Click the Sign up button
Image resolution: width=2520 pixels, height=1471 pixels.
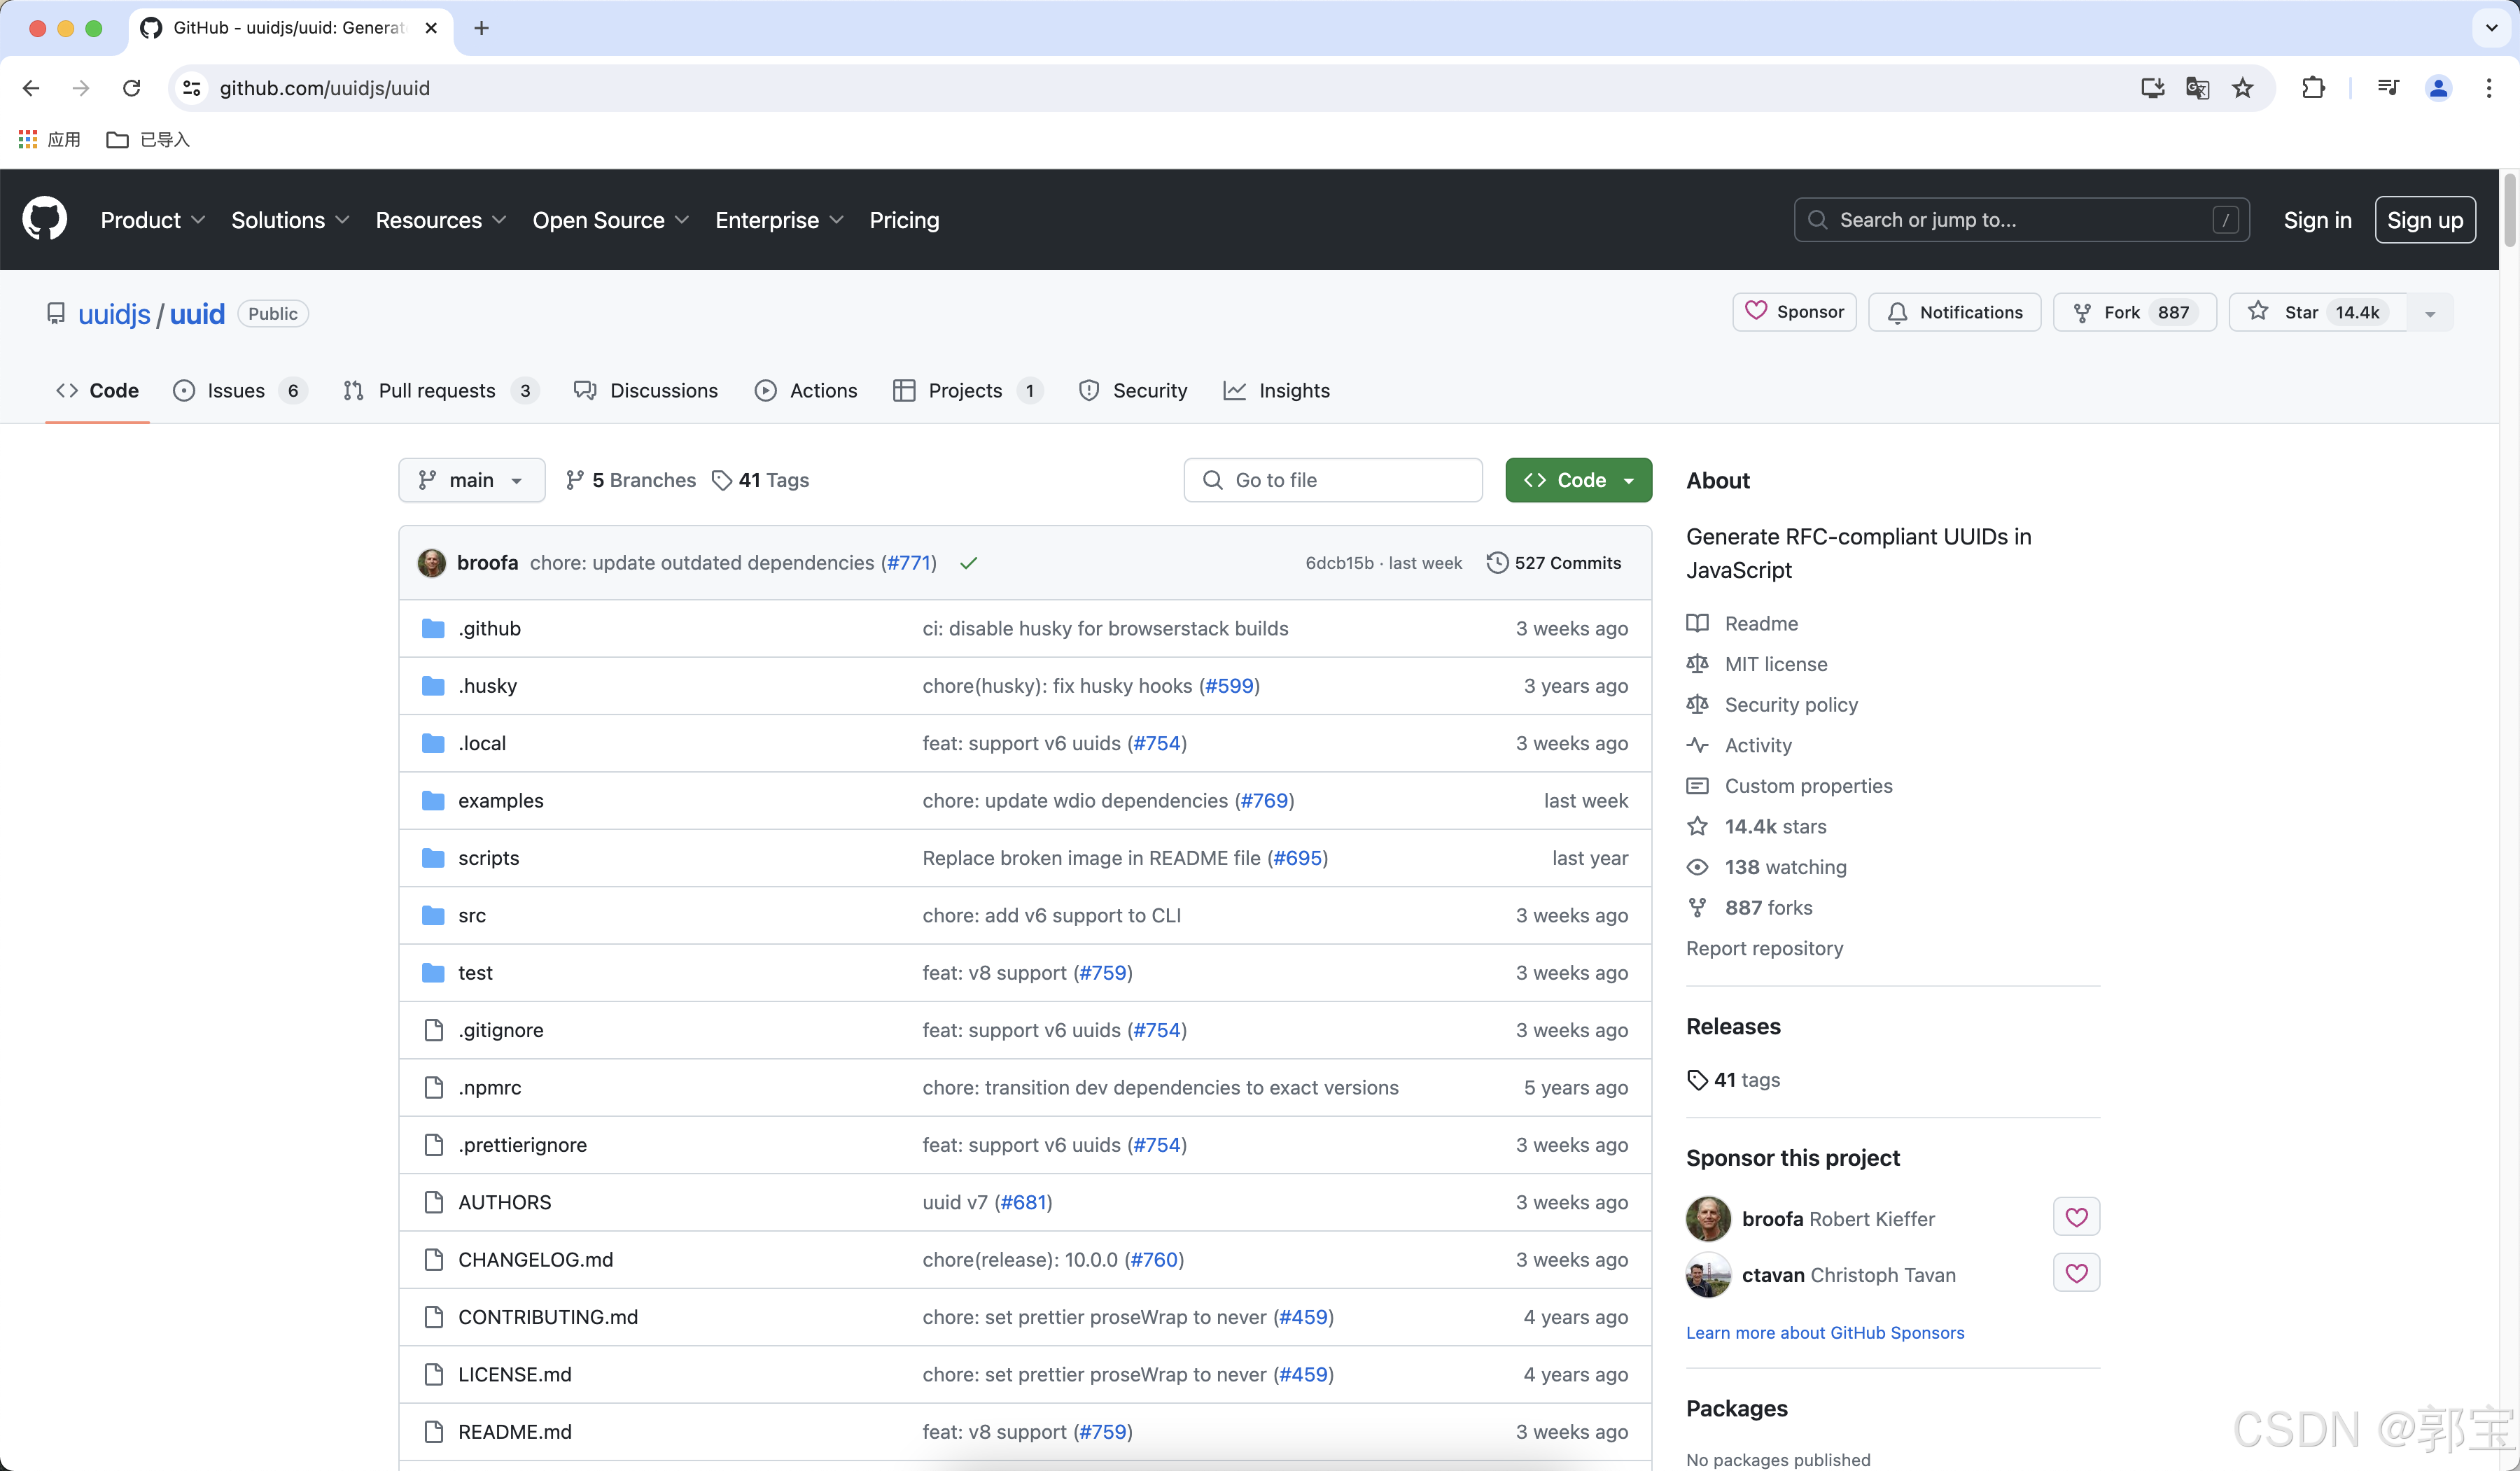2425,219
